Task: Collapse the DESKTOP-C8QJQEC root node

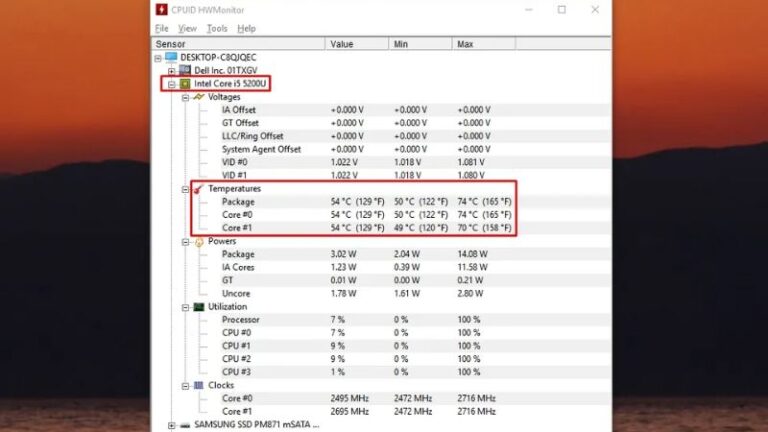Action: tap(158, 58)
